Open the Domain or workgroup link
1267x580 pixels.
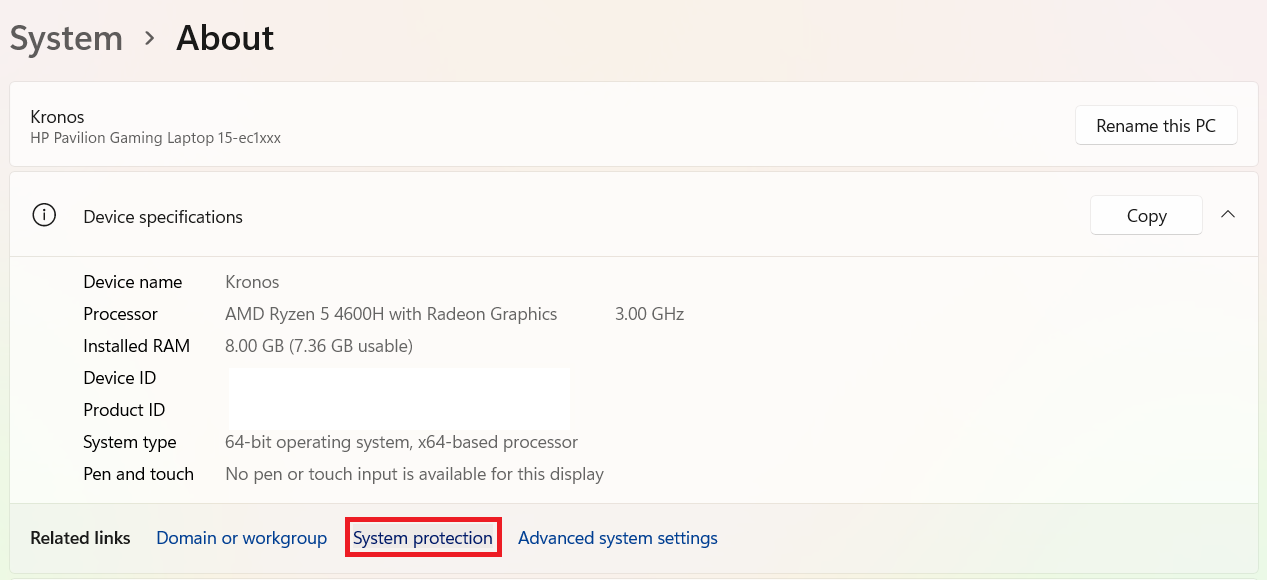click(241, 538)
